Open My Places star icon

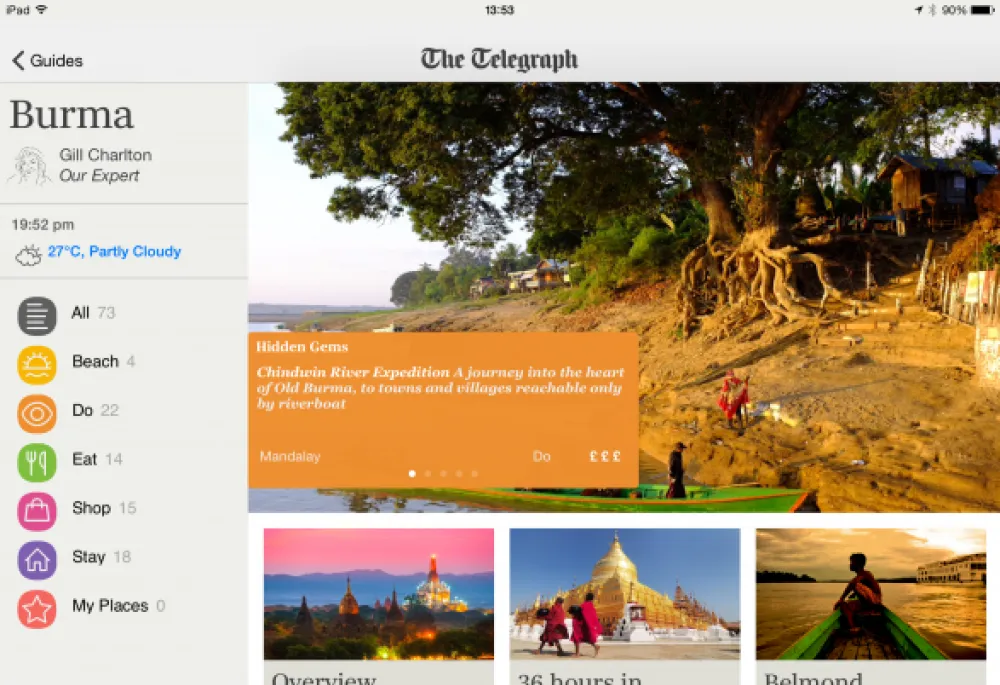point(37,609)
